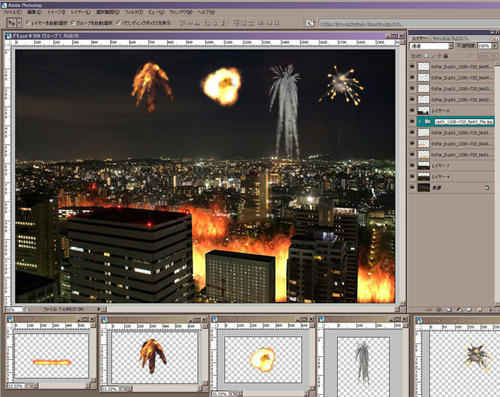Create a new layer with the panel icon
Image resolution: width=500 pixels, height=397 pixels.
coord(479,310)
